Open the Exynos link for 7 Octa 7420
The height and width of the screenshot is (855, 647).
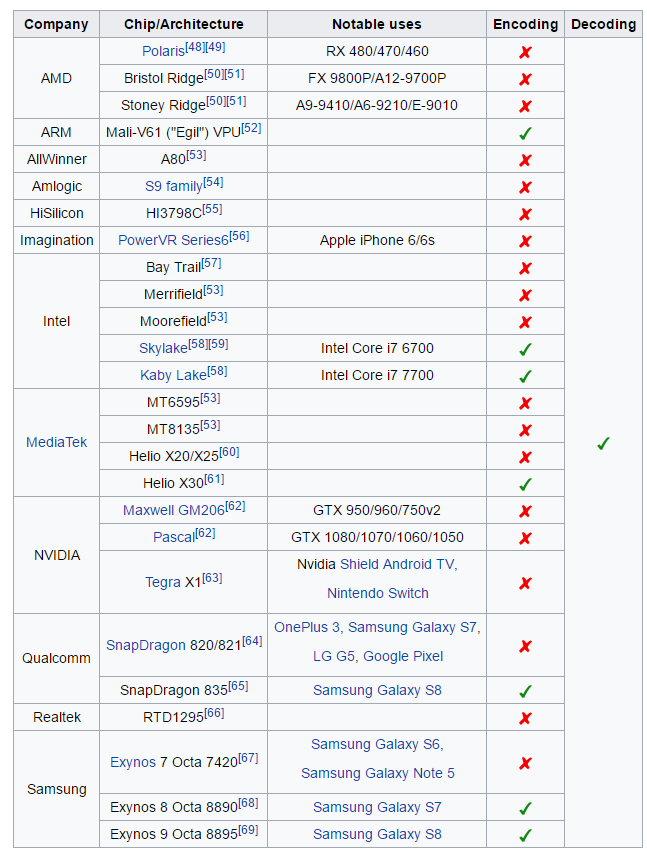click(134, 762)
